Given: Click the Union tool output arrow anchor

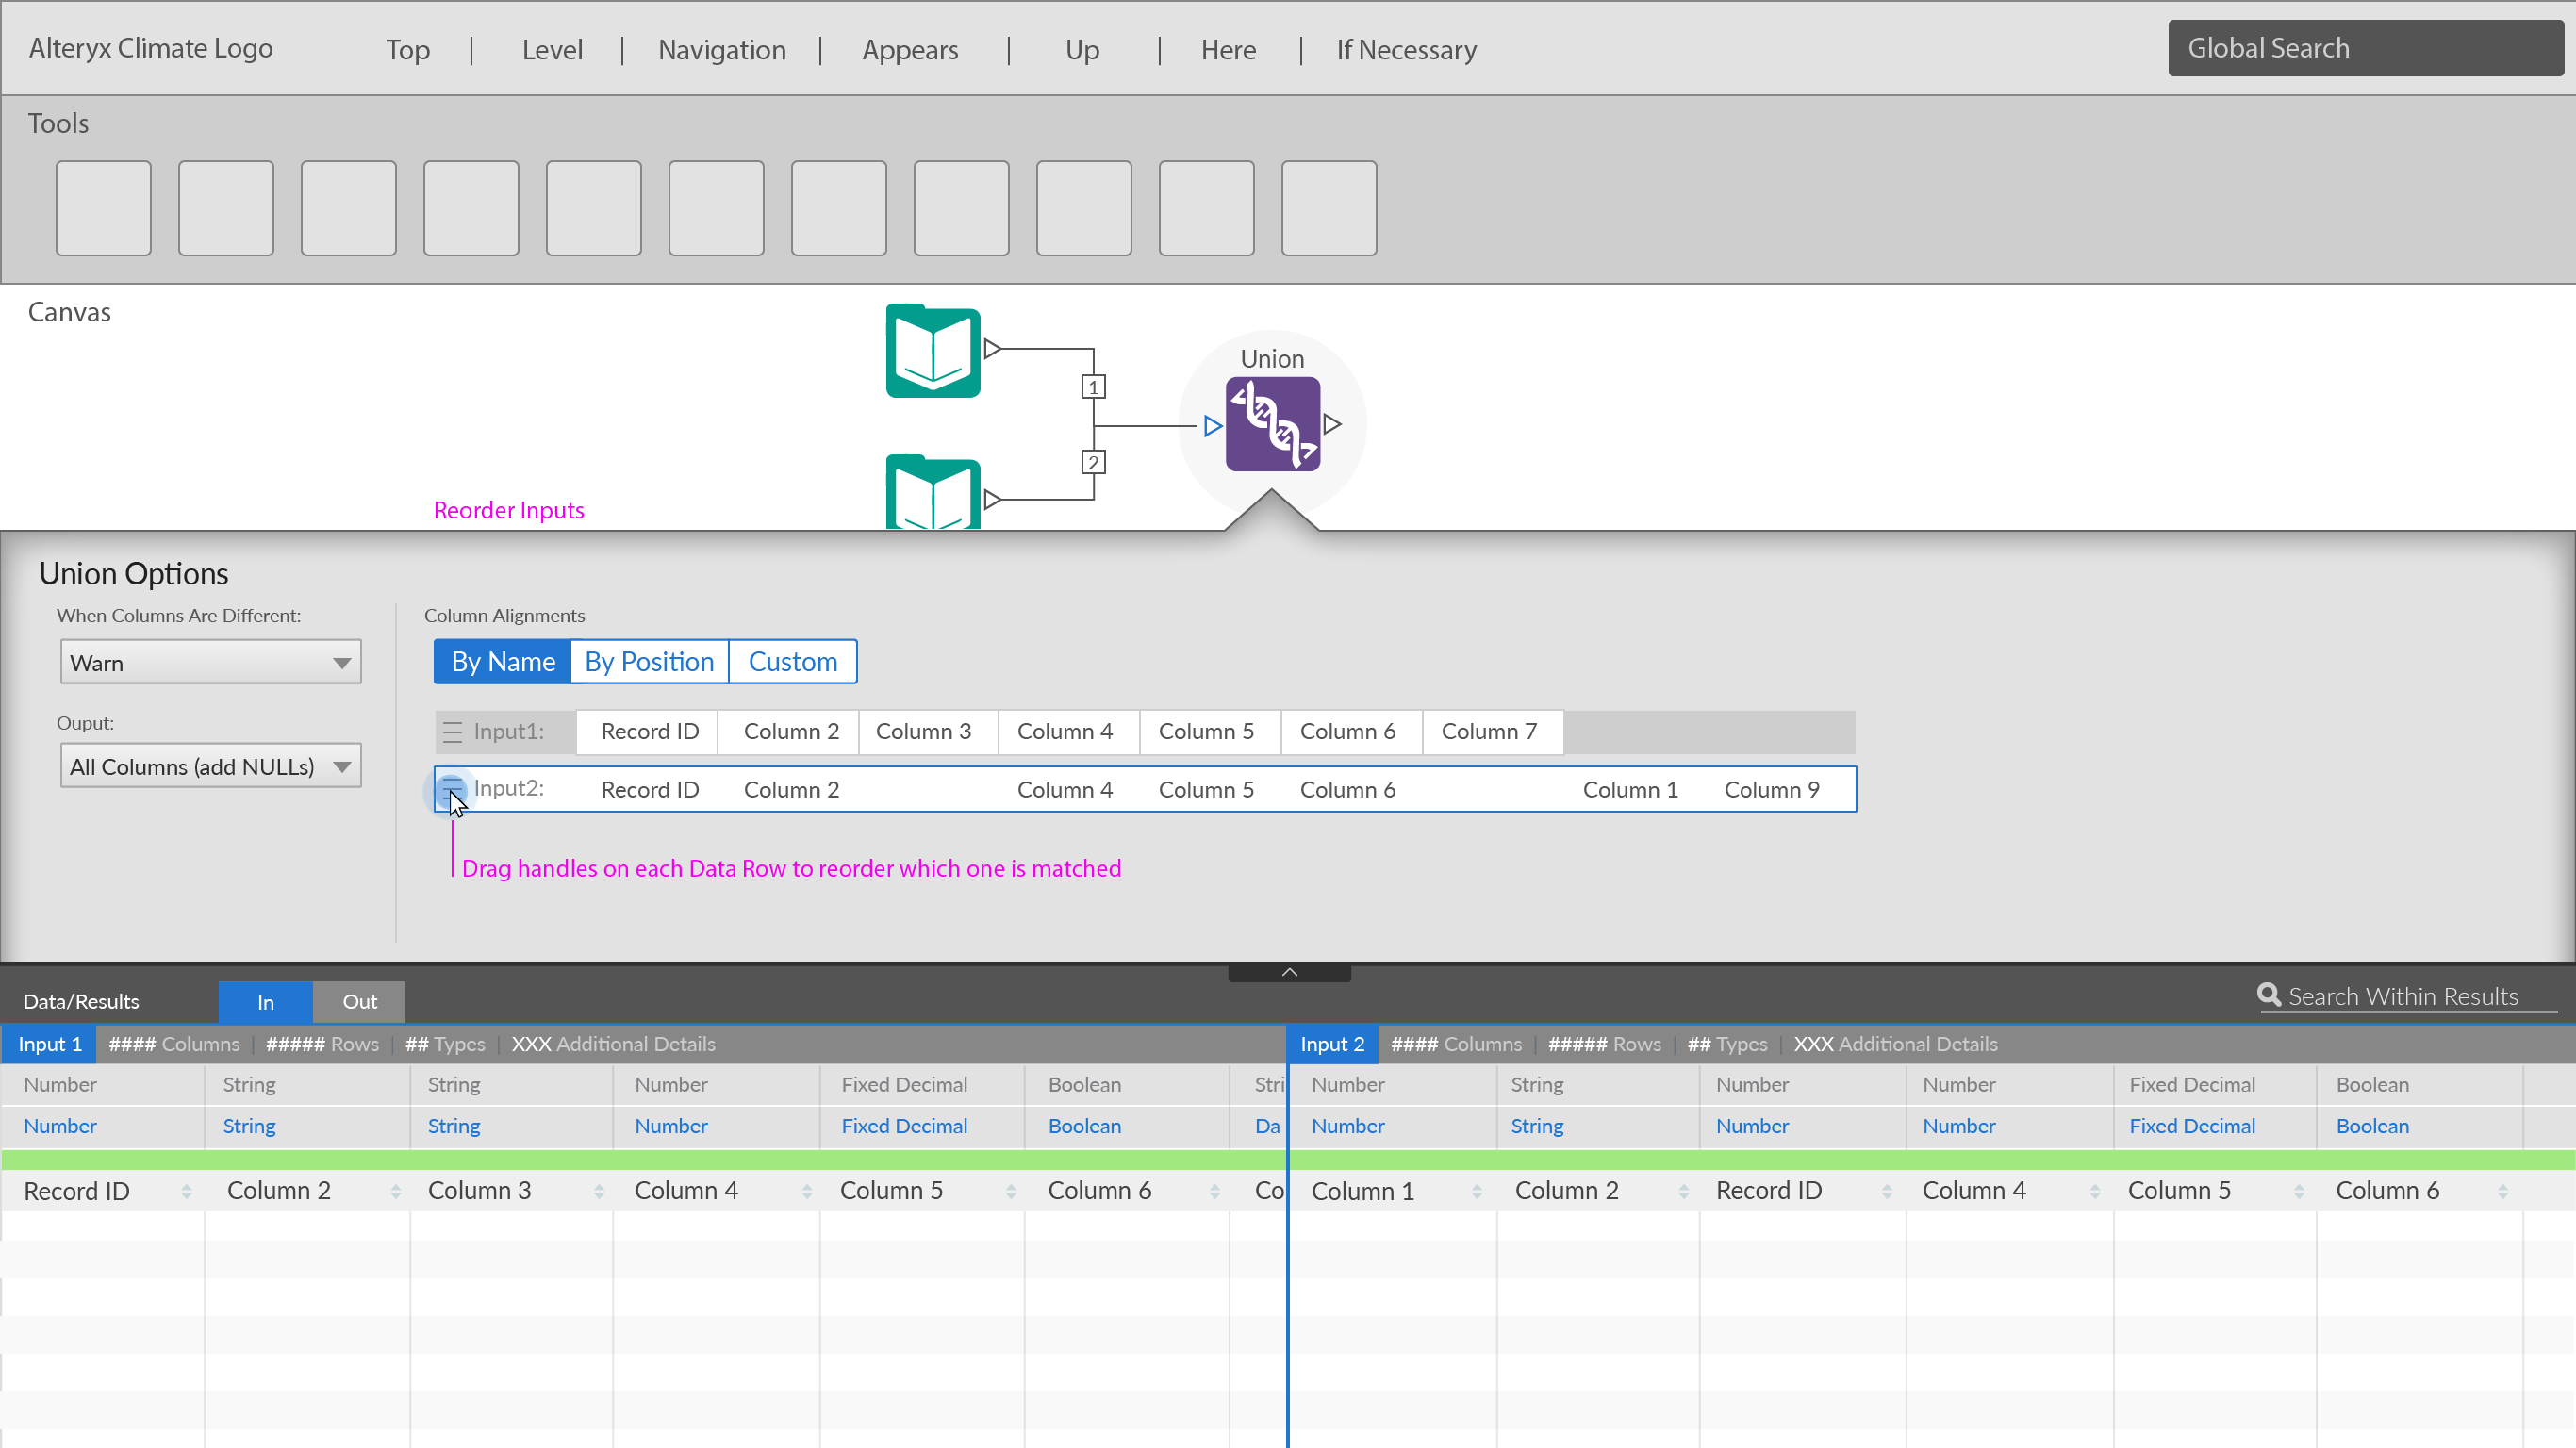Looking at the screenshot, I should 1332,424.
